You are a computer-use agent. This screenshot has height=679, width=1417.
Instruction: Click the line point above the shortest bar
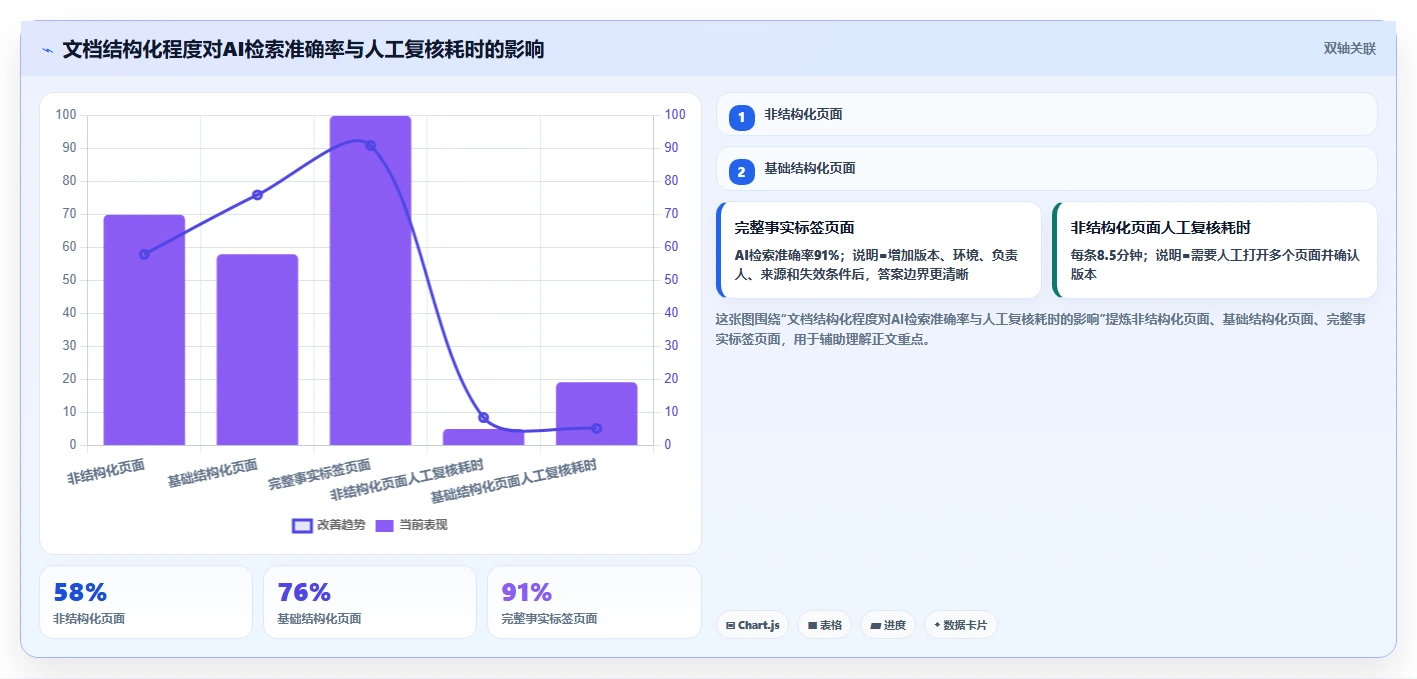(x=483, y=417)
